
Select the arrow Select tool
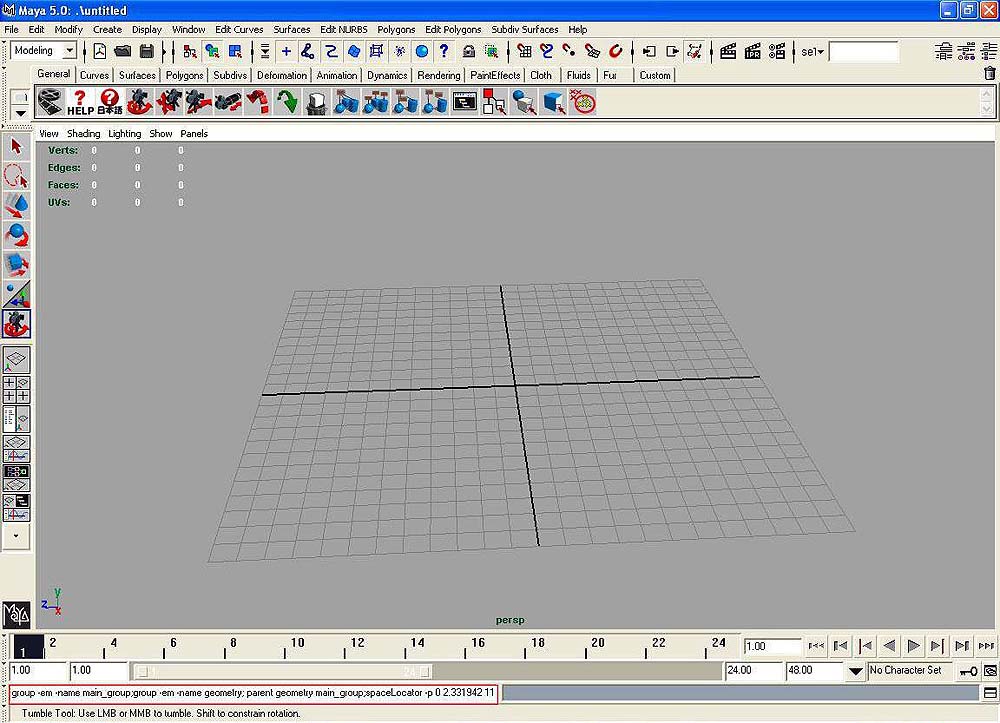[17, 148]
